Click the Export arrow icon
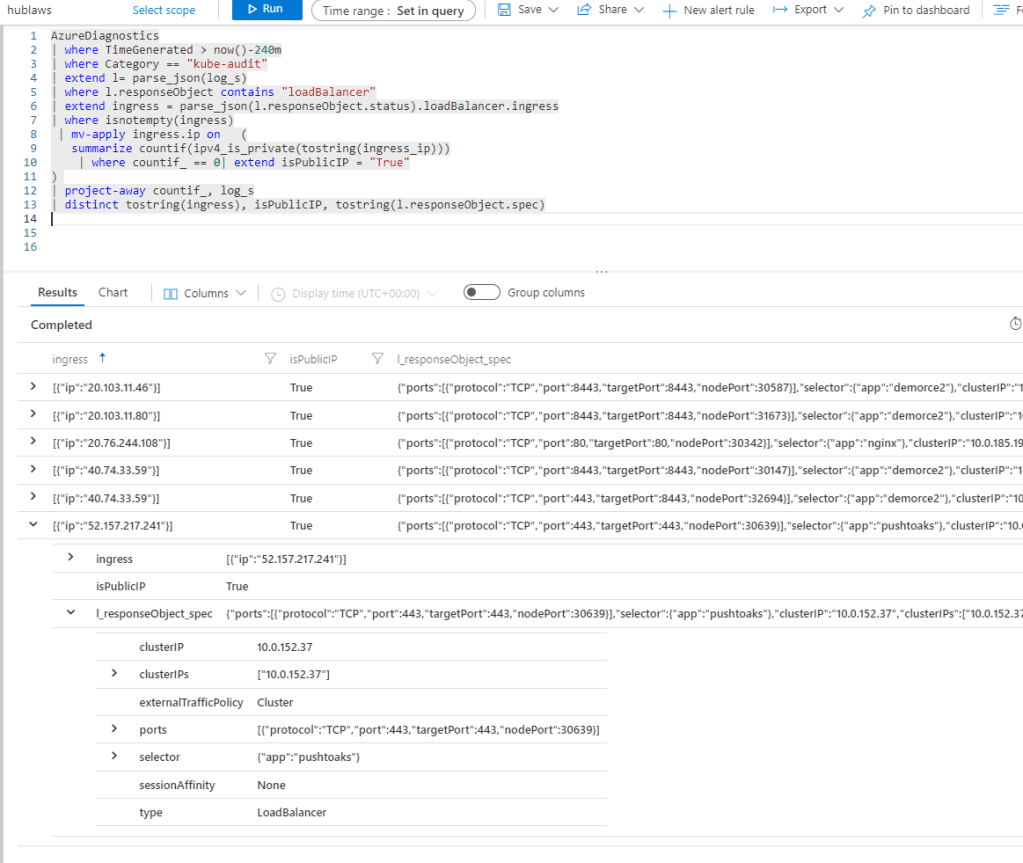The width and height of the screenshot is (1023, 863). pos(780,10)
